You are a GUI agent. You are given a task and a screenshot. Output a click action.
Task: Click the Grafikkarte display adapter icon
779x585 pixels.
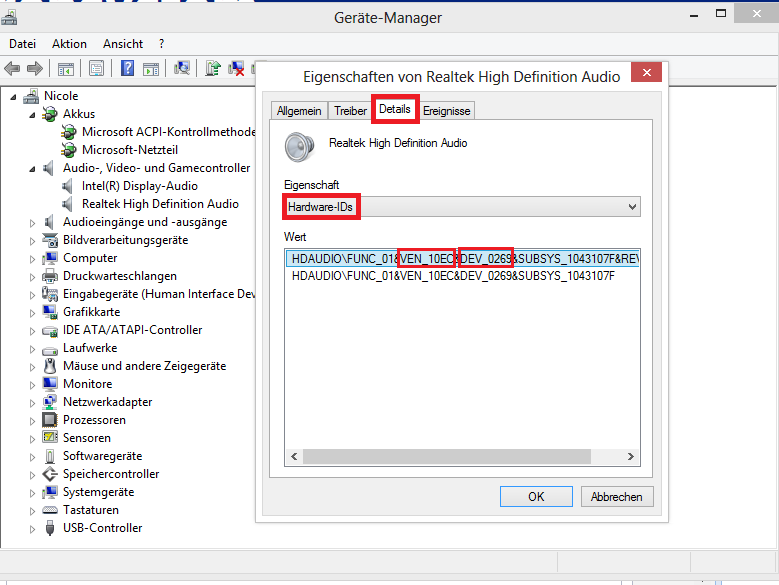click(50, 312)
